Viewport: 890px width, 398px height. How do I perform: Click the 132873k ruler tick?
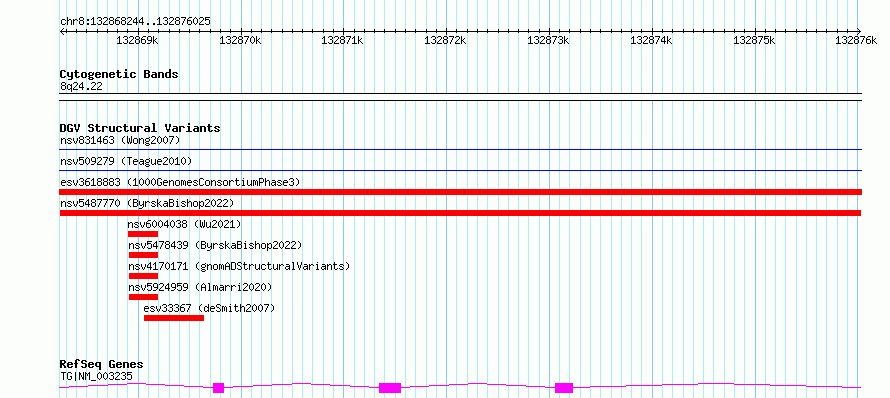click(x=549, y=40)
